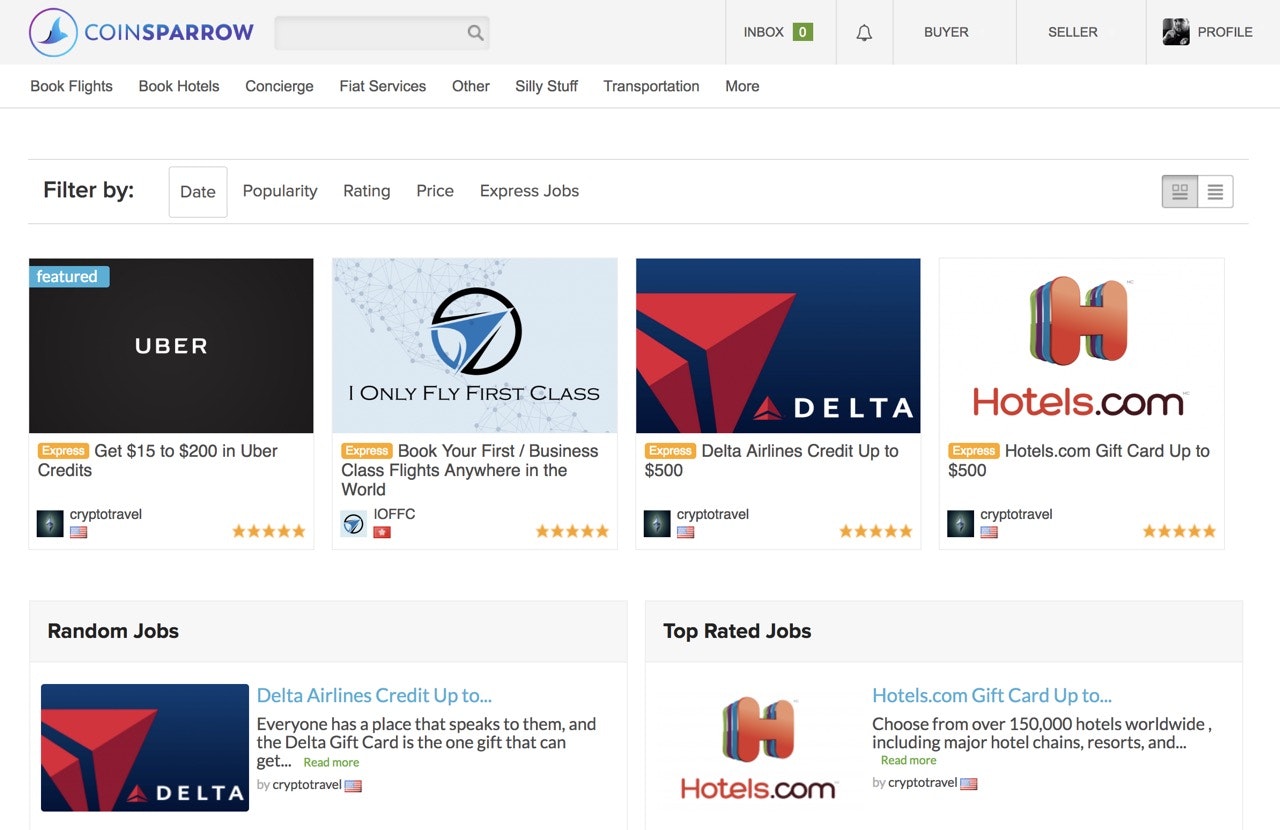Viewport: 1280px width, 830px height.
Task: Open Uber featured listing image
Action: coord(171,346)
